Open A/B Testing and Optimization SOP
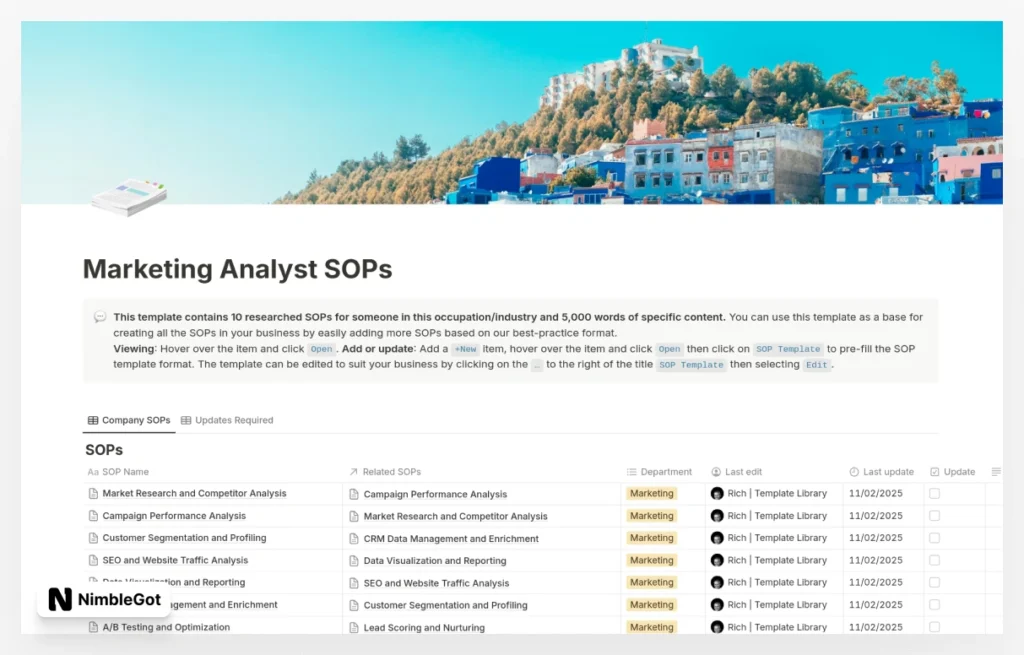 coord(166,627)
